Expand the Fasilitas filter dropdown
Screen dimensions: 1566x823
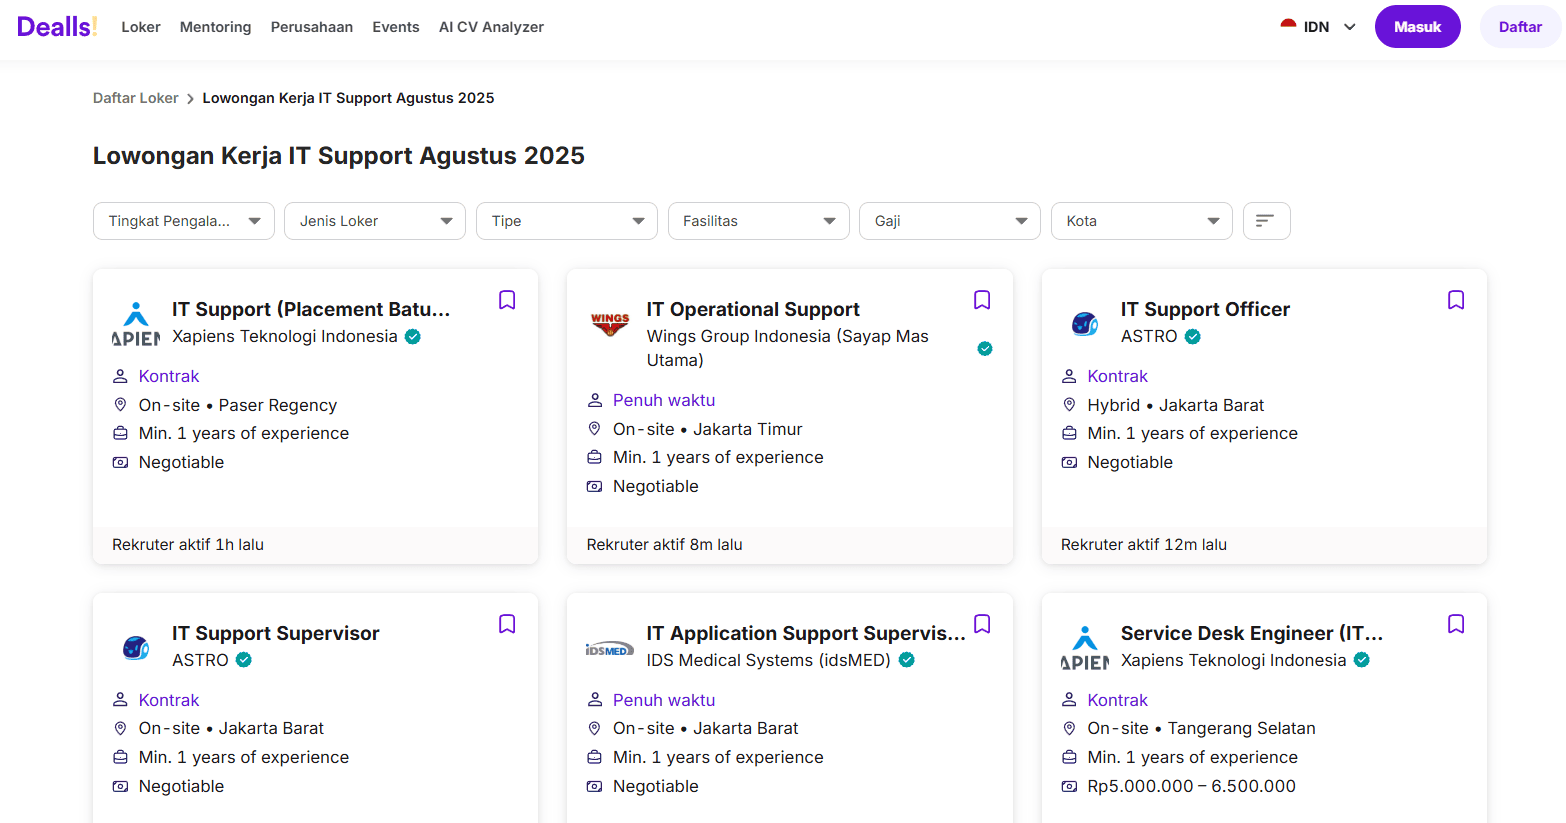click(x=759, y=221)
